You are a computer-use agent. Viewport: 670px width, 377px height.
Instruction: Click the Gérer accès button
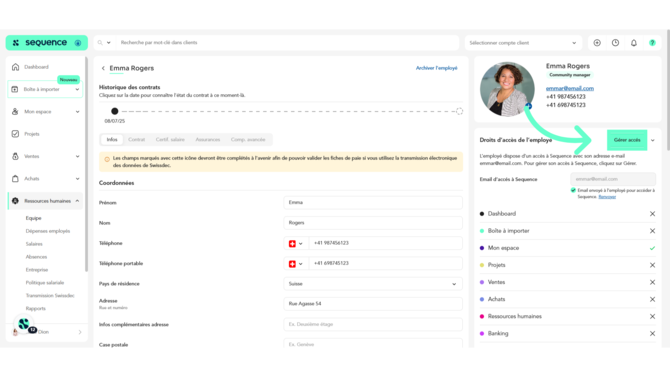[x=627, y=140]
